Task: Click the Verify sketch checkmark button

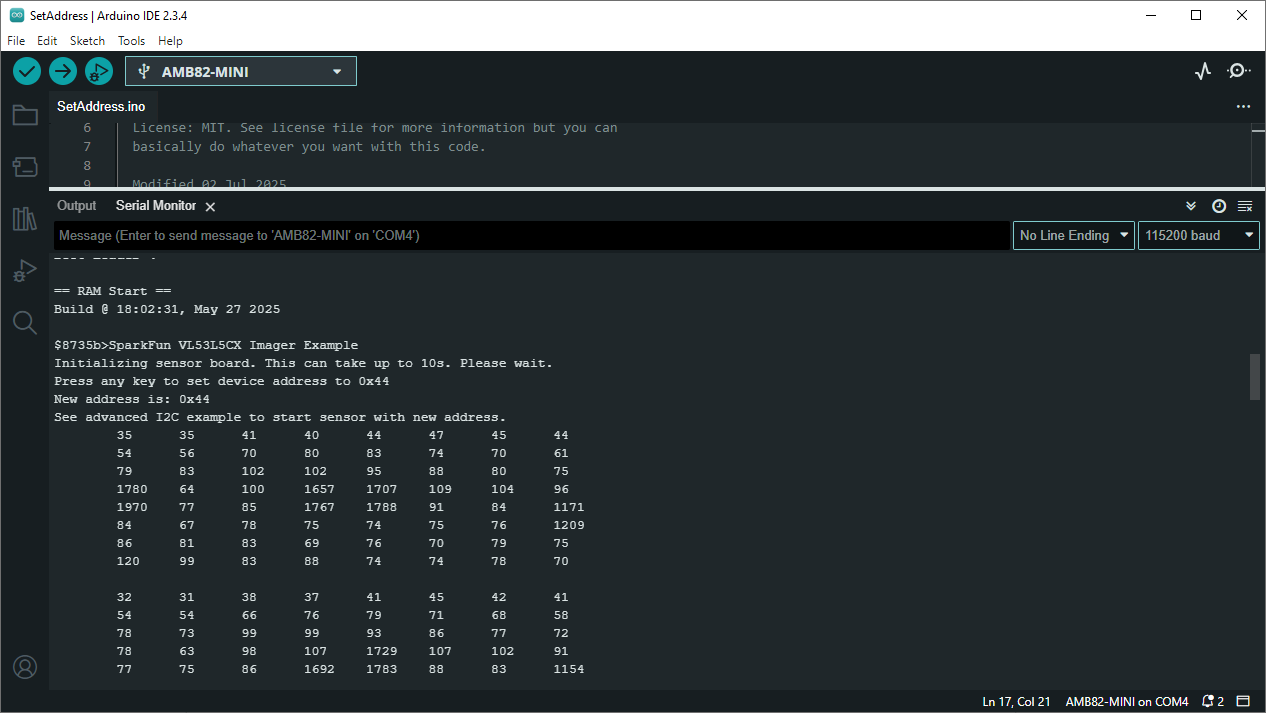Action: tap(27, 71)
